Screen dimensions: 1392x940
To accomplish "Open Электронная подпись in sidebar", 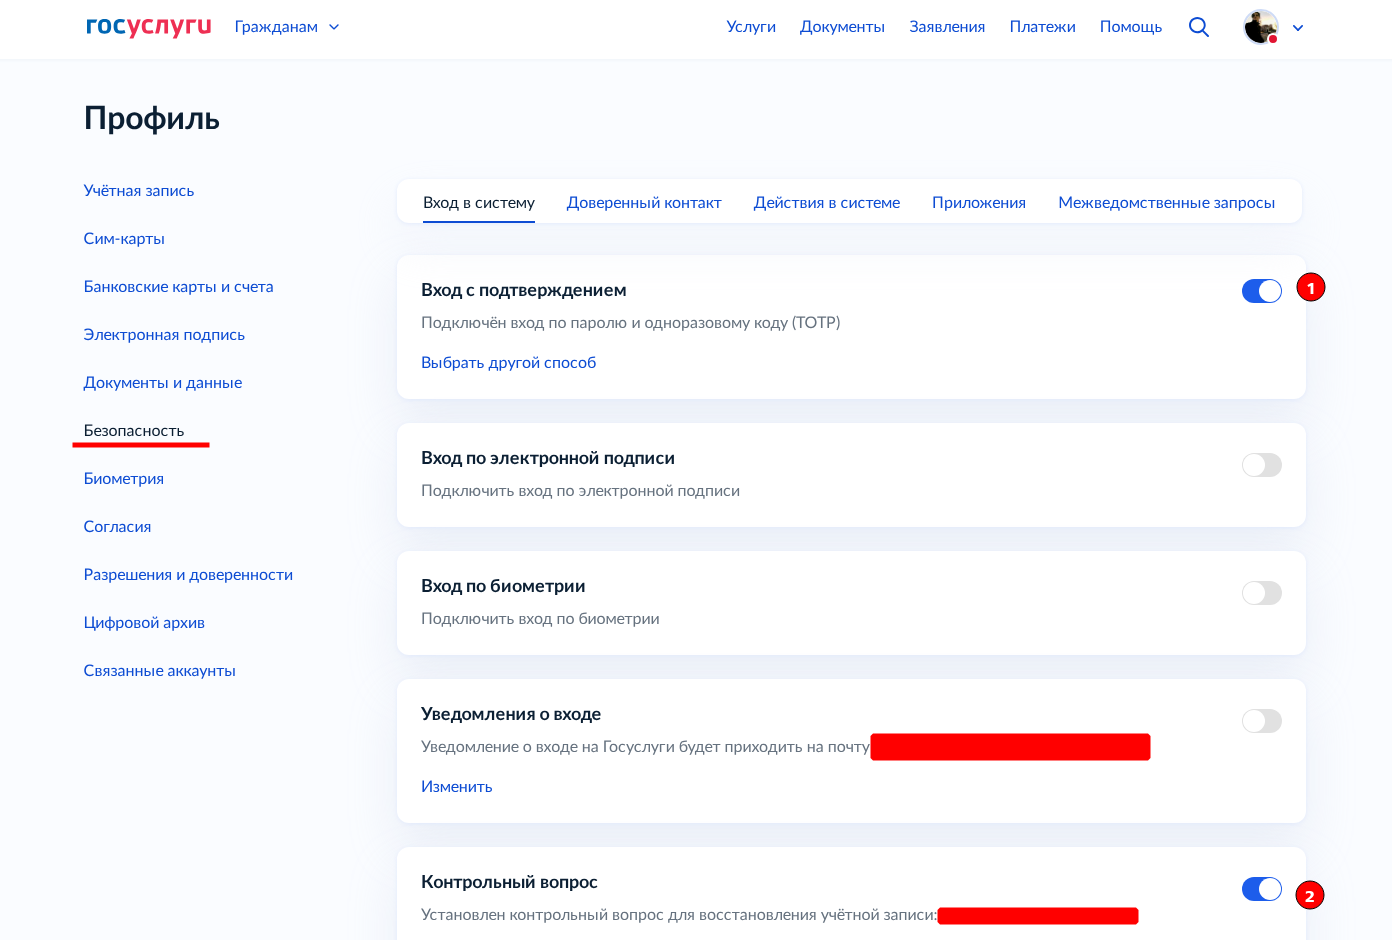I will 164,334.
